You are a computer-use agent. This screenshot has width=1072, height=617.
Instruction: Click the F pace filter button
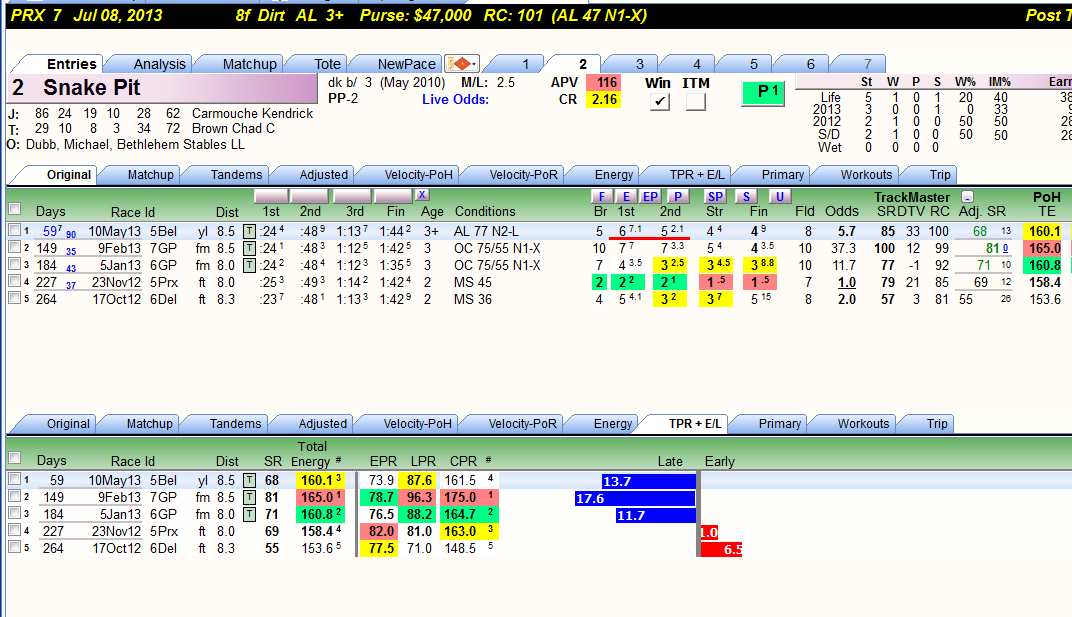[601, 196]
